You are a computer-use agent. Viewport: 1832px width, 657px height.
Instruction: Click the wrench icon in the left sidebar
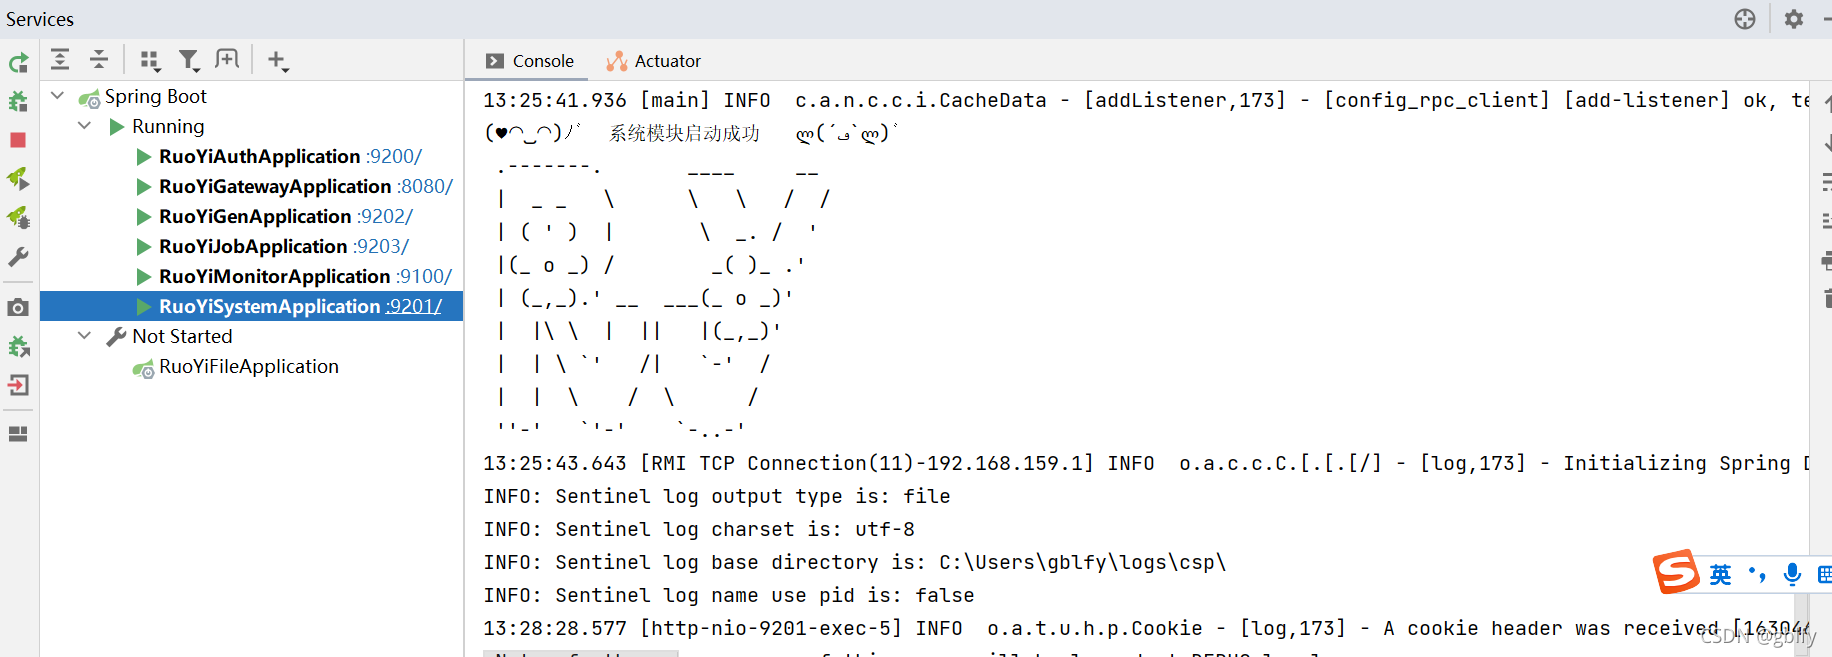click(x=18, y=257)
